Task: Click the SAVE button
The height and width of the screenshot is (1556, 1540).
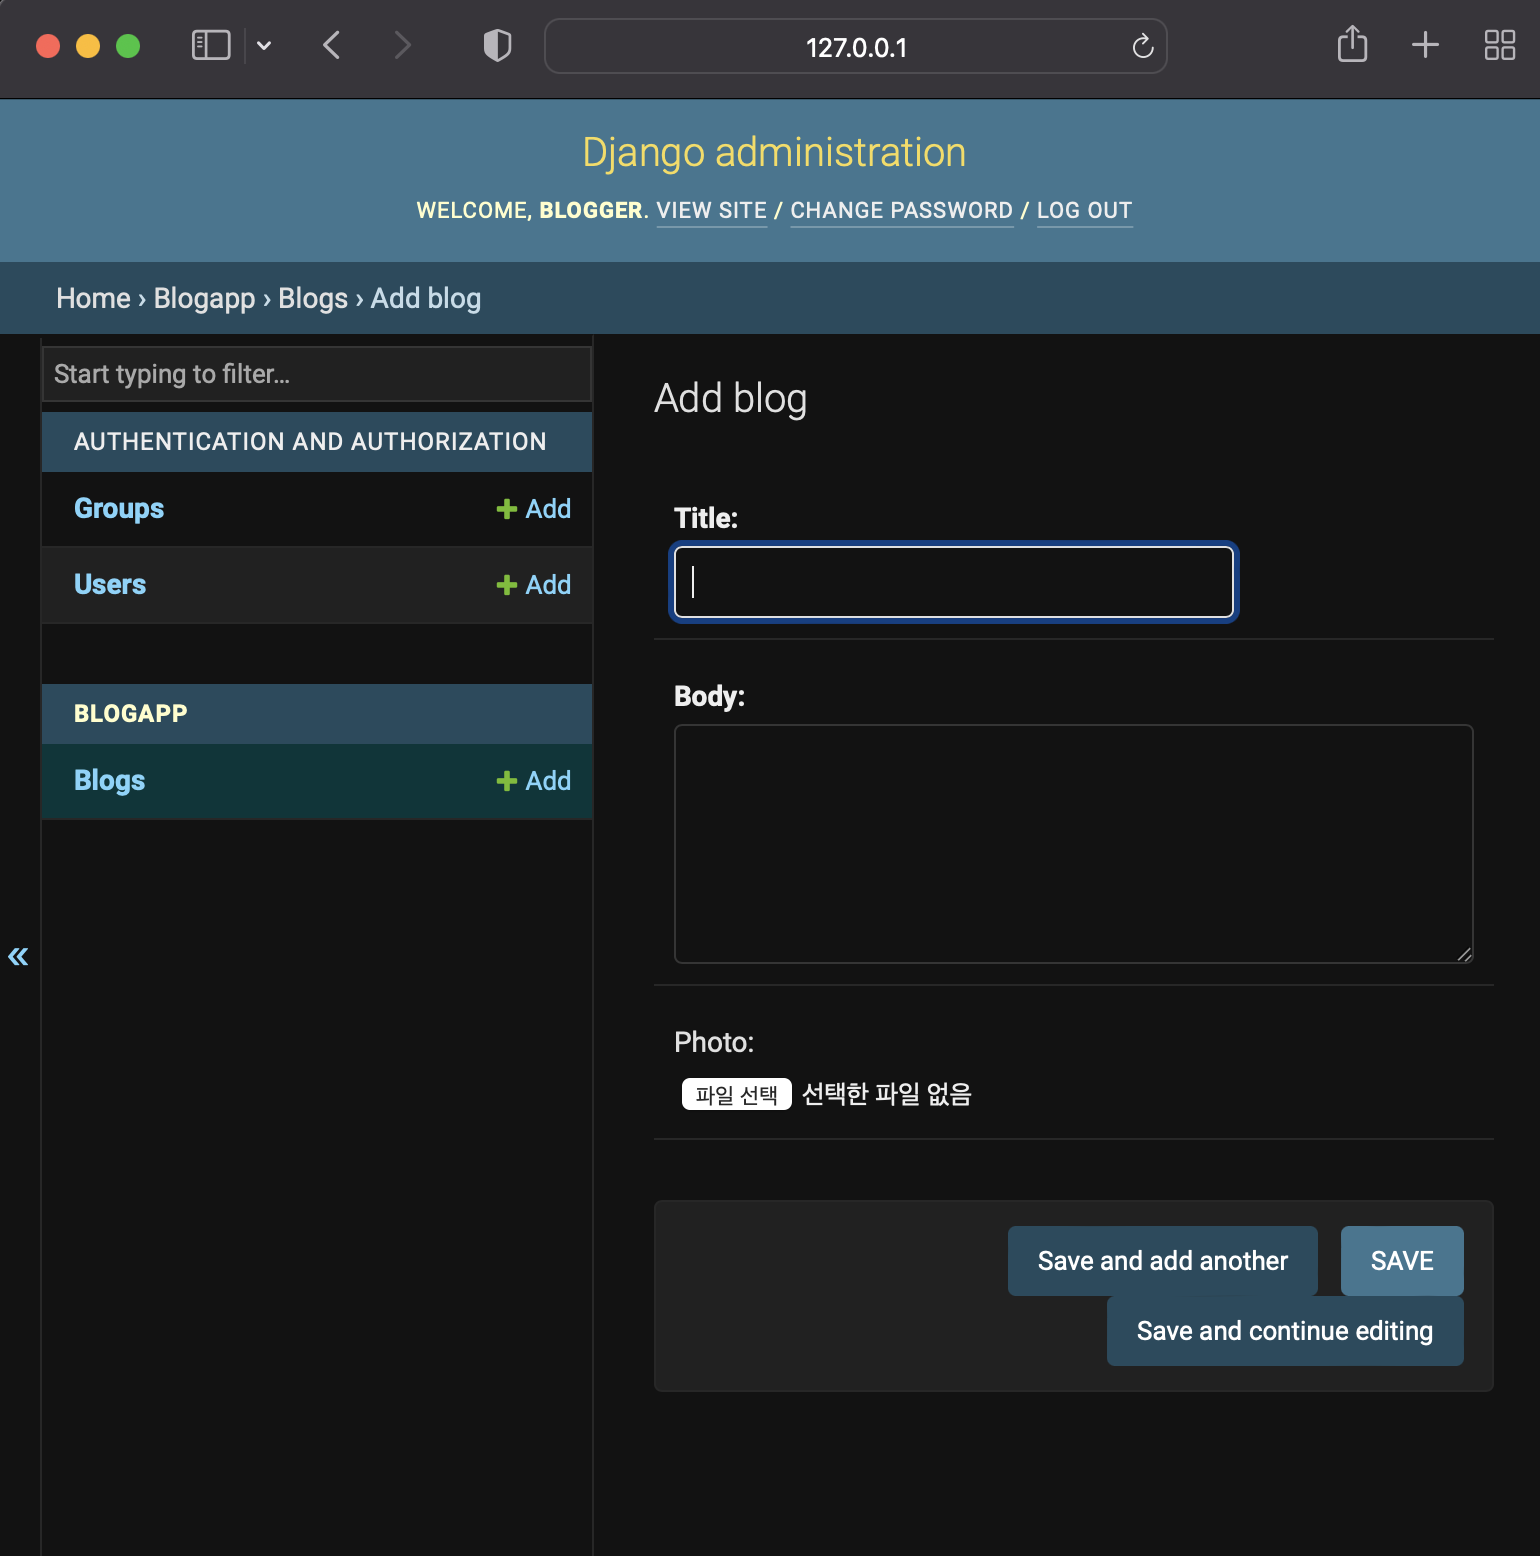Action: click(x=1402, y=1261)
